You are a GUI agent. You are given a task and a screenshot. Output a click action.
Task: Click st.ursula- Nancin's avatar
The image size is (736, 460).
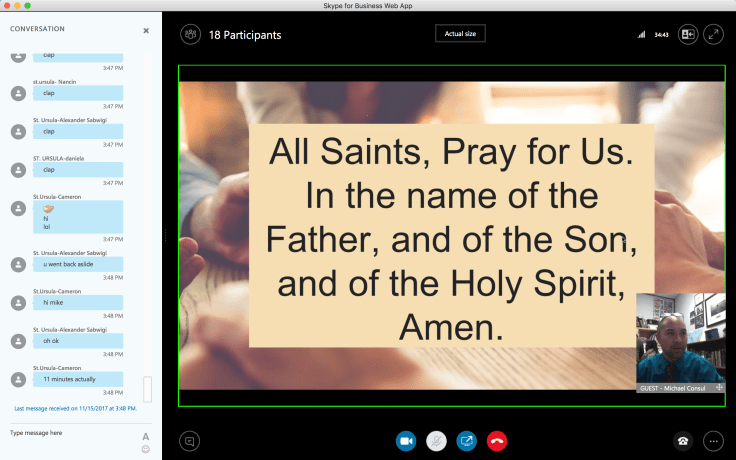[18, 93]
